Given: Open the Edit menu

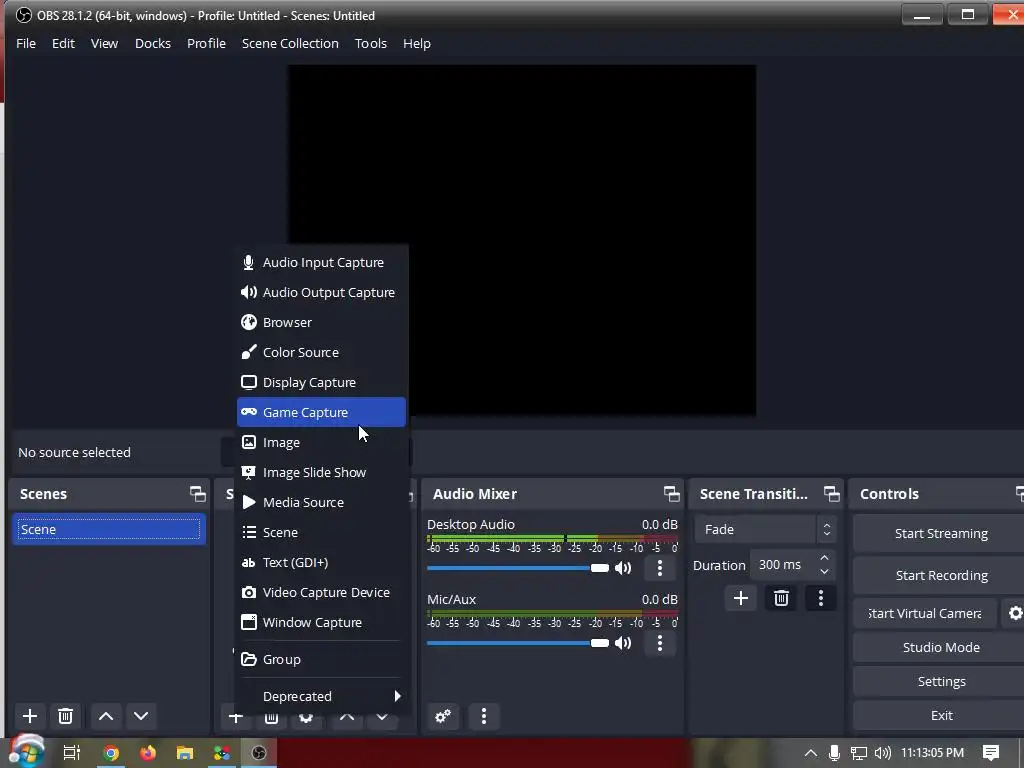Looking at the screenshot, I should (x=63, y=44).
